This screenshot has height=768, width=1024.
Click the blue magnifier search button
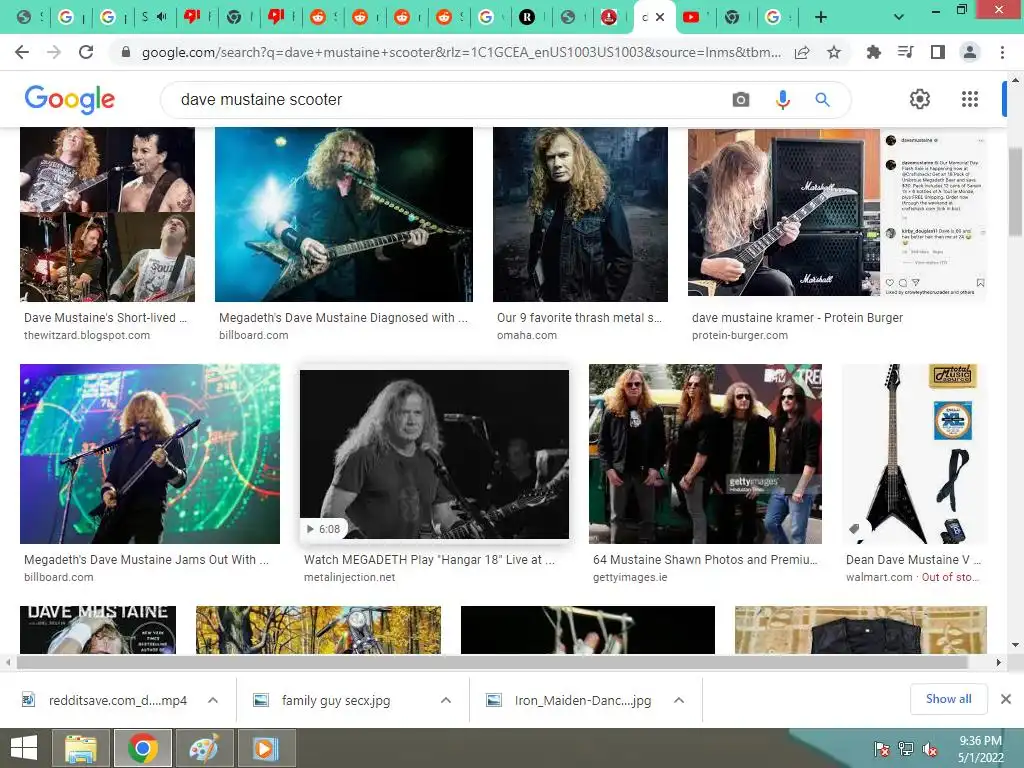point(822,99)
